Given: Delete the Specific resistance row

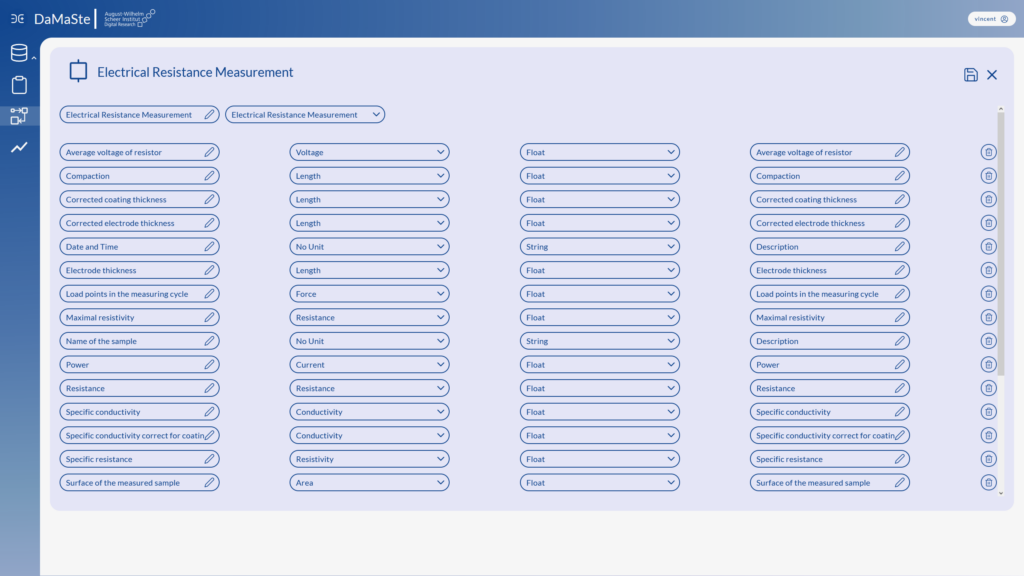Looking at the screenshot, I should (x=988, y=458).
